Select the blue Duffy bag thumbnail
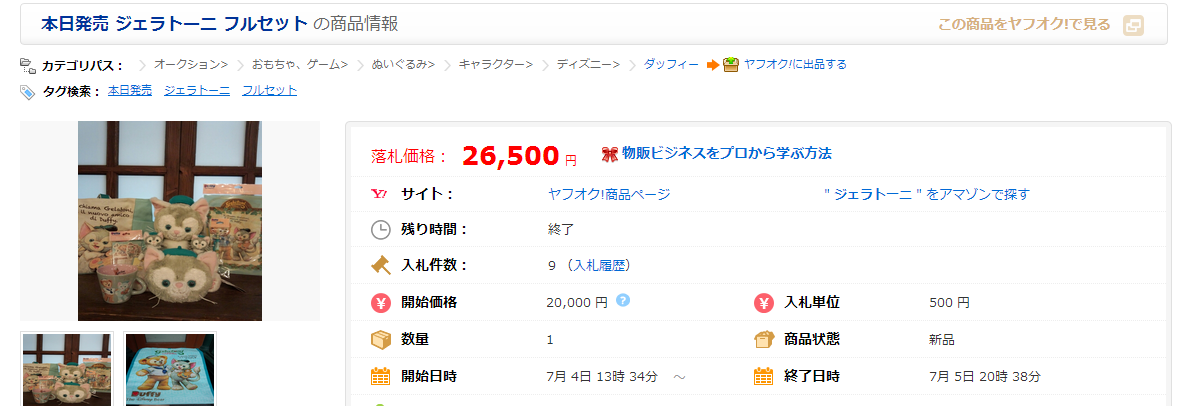Screen dimensions: 1181x406 [x=170, y=369]
